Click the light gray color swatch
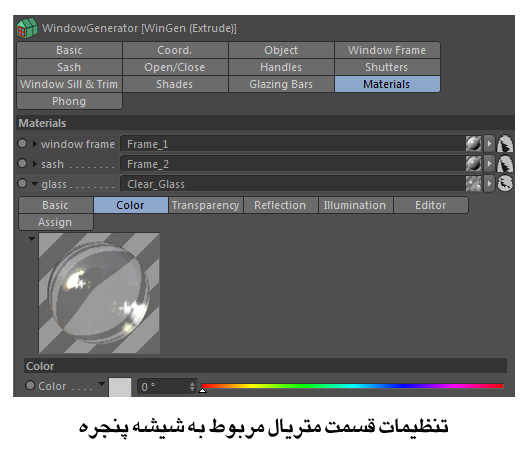 (120, 387)
